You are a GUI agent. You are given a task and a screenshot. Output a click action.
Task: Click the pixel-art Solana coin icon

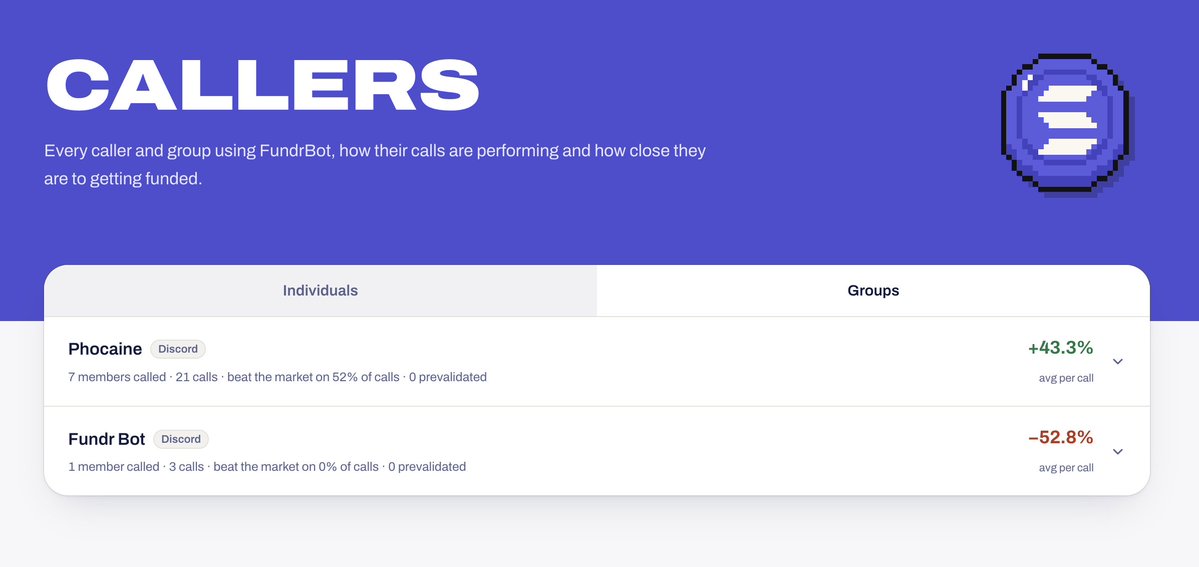coord(1067,125)
